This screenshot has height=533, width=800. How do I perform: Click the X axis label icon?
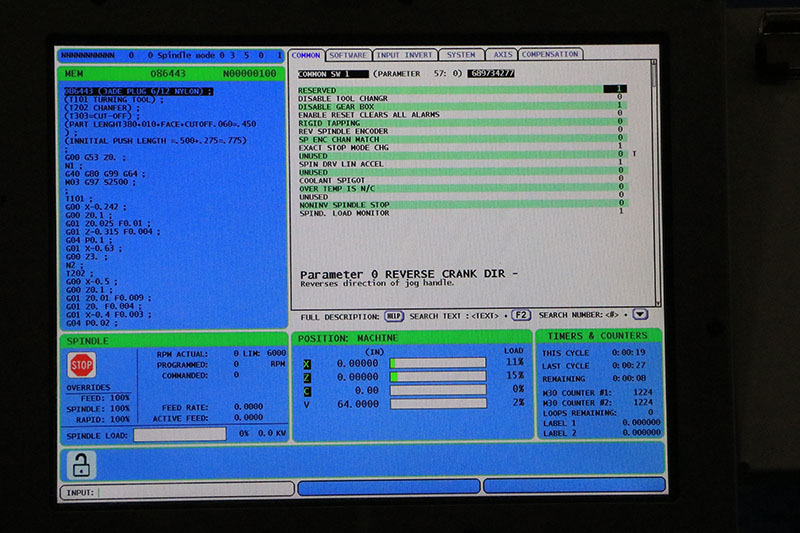307,363
